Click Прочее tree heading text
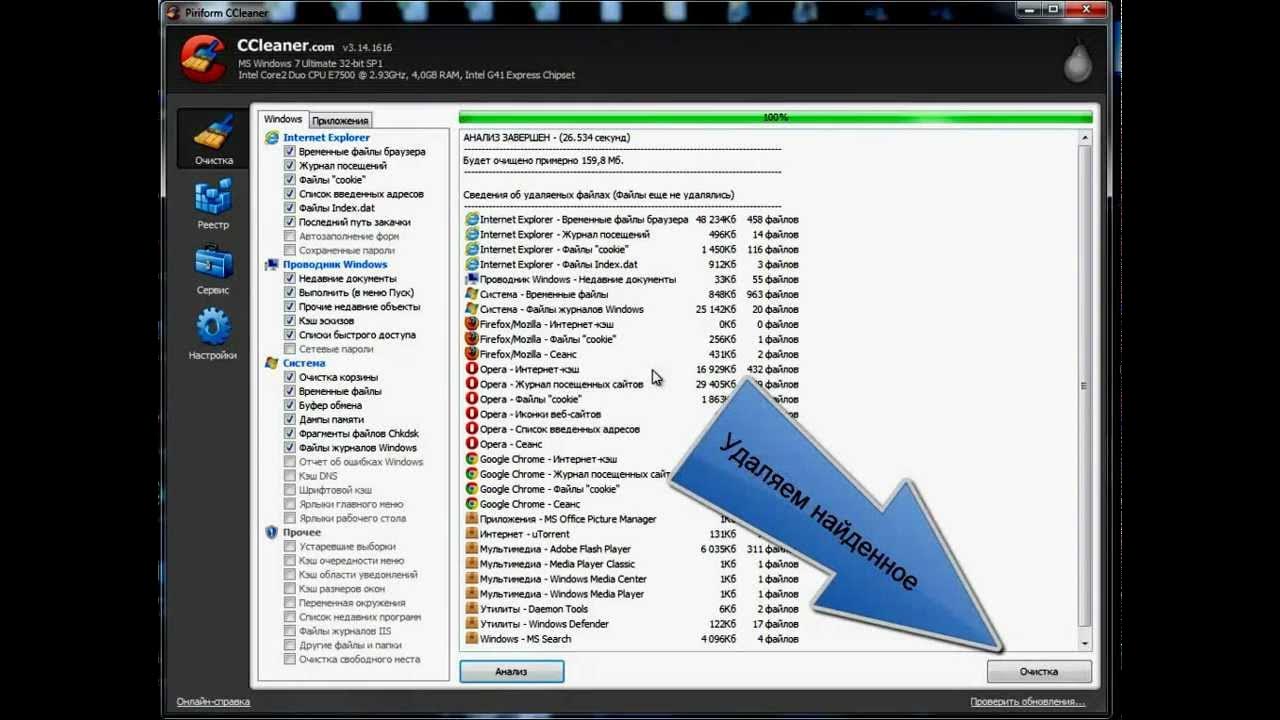The width and height of the screenshot is (1280, 720). click(302, 532)
